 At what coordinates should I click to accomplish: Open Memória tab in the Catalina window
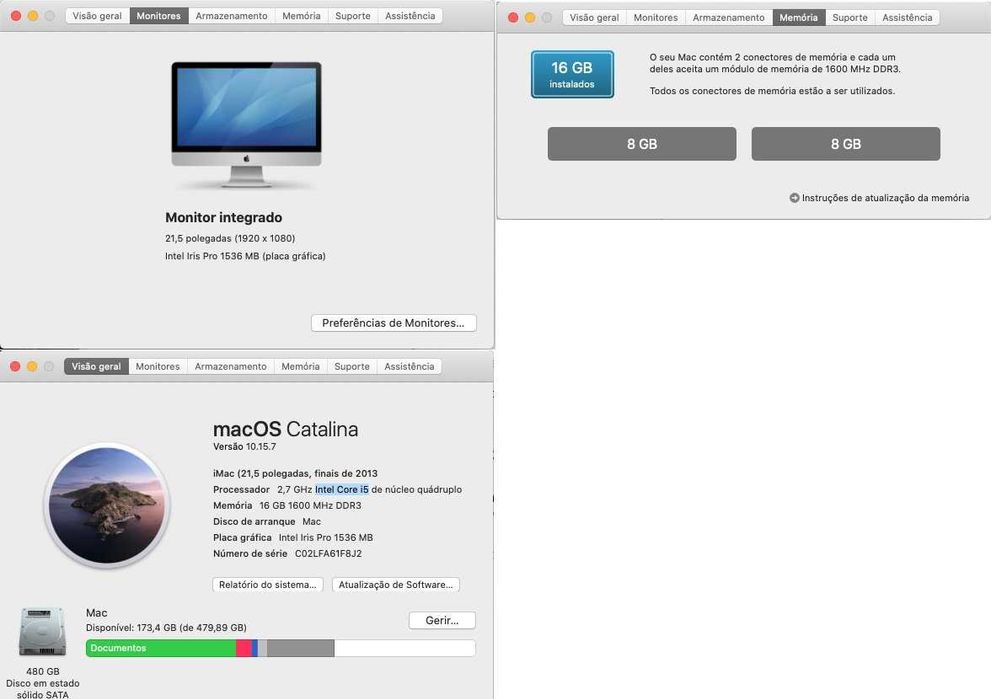pos(301,367)
